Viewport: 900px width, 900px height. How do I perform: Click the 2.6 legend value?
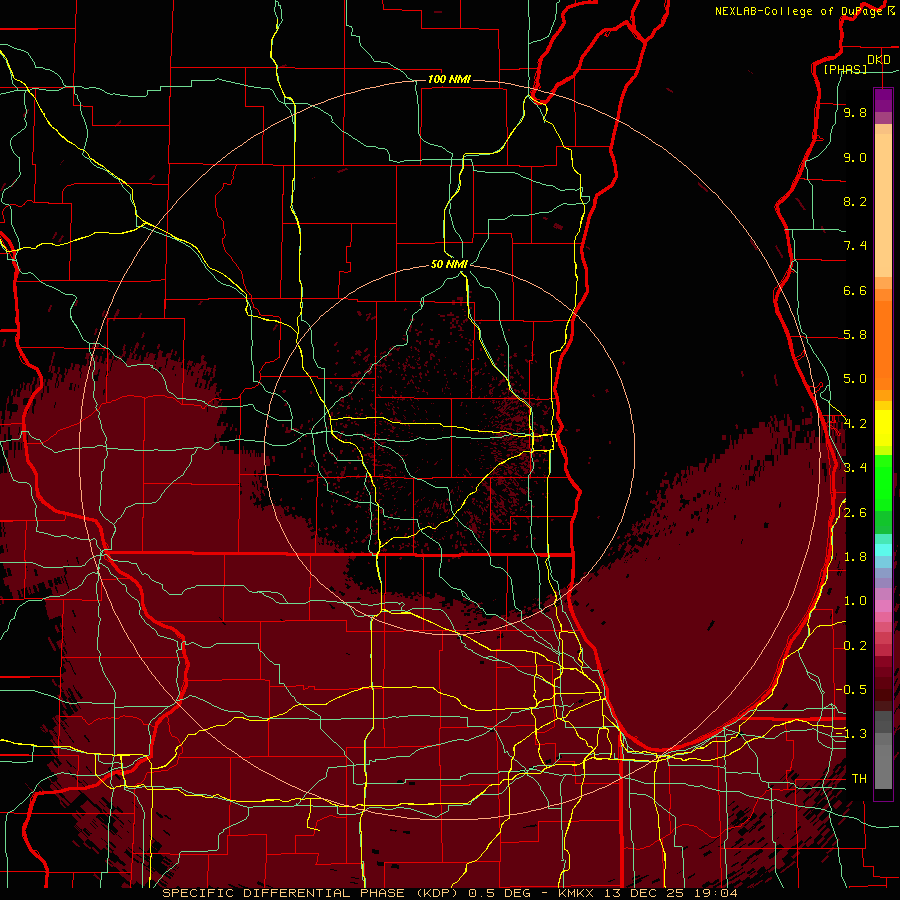(855, 512)
